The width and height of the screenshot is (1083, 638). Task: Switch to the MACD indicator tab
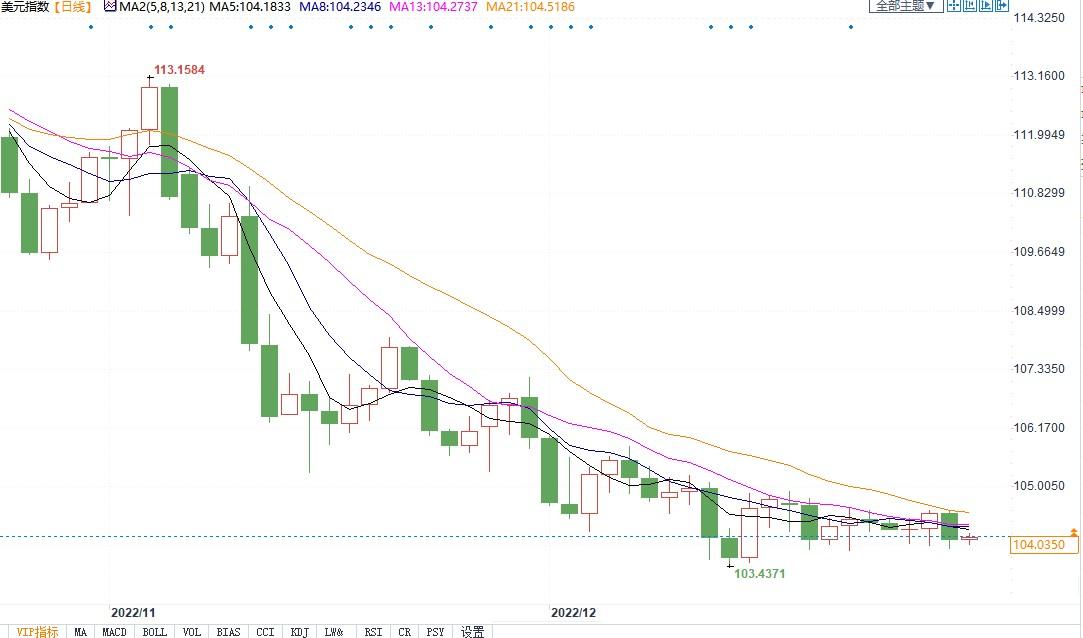tap(114, 631)
